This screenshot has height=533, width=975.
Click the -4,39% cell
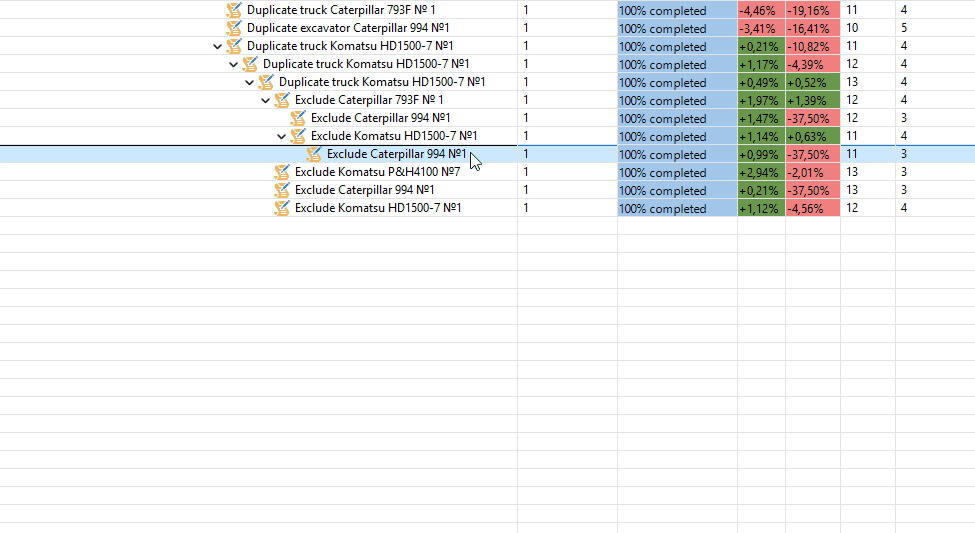pos(813,65)
